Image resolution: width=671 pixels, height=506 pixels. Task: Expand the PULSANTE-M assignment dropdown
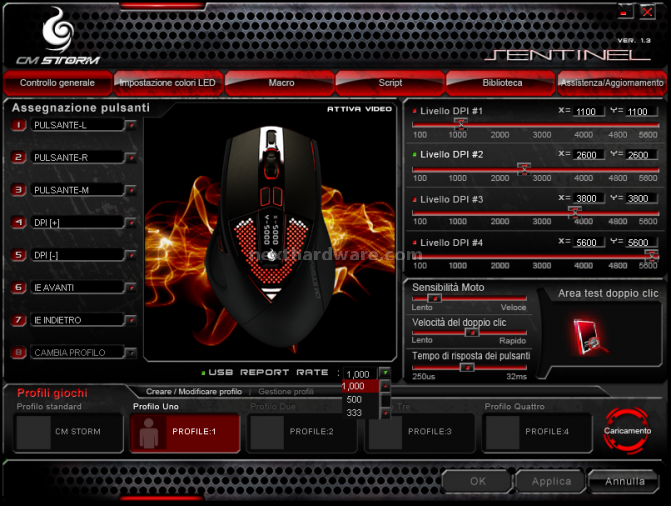point(131,190)
